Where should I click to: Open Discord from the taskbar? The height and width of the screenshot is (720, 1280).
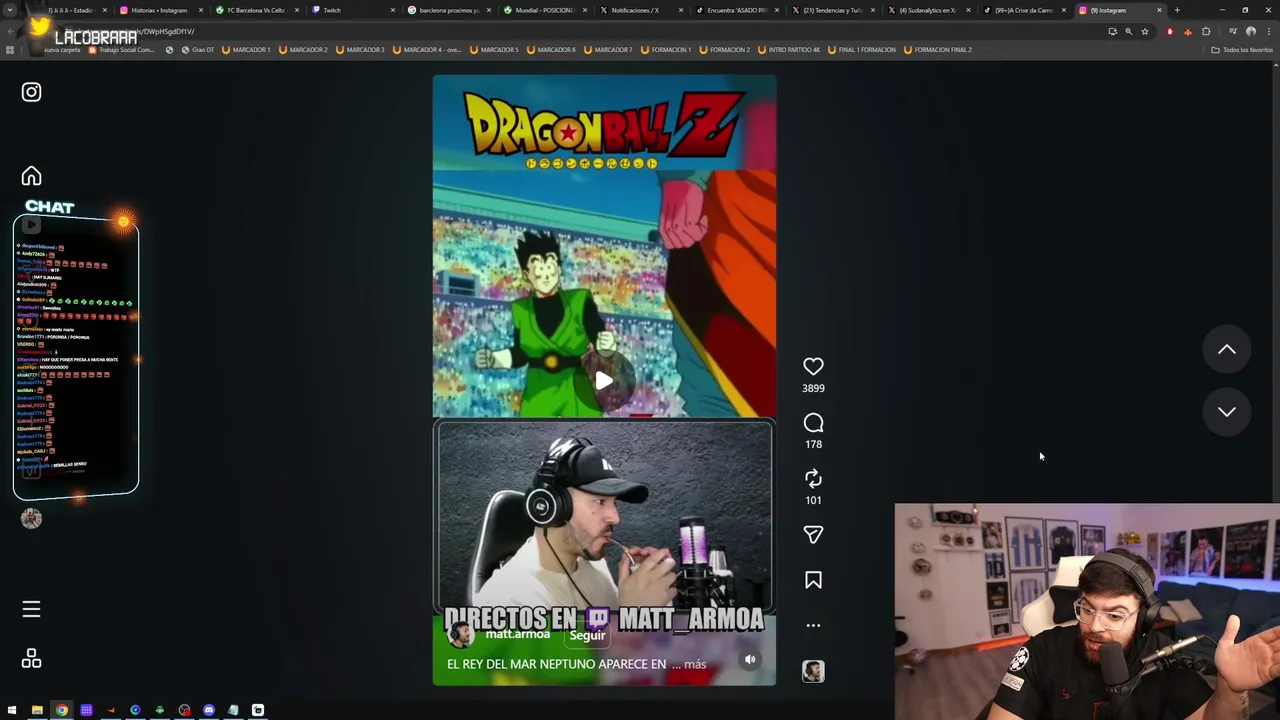209,711
